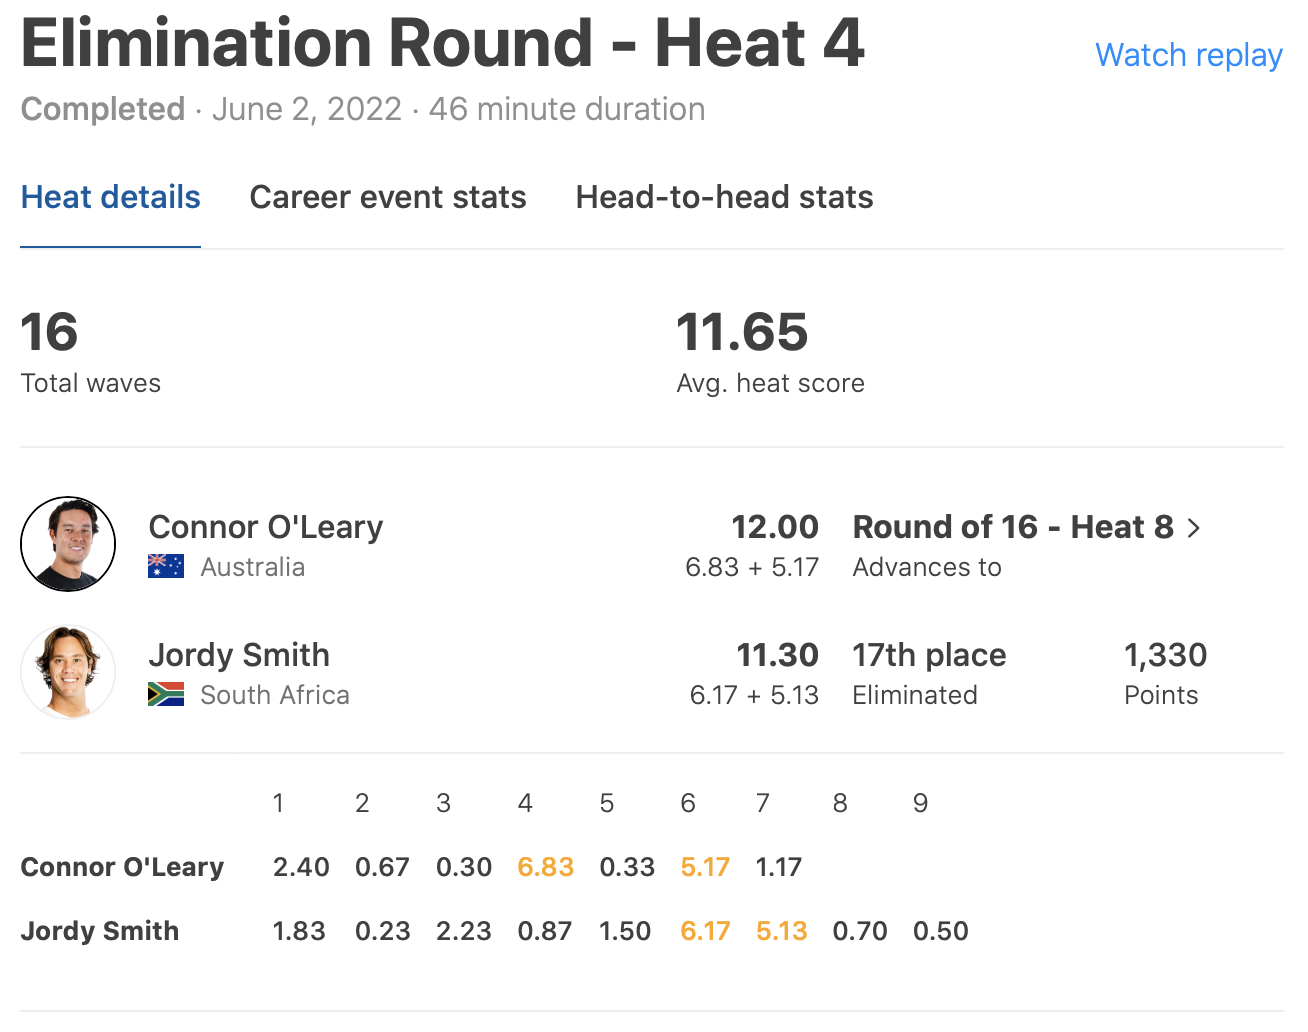Select the Head-to-head stats tab
This screenshot has width=1308, height=1032.
click(724, 197)
